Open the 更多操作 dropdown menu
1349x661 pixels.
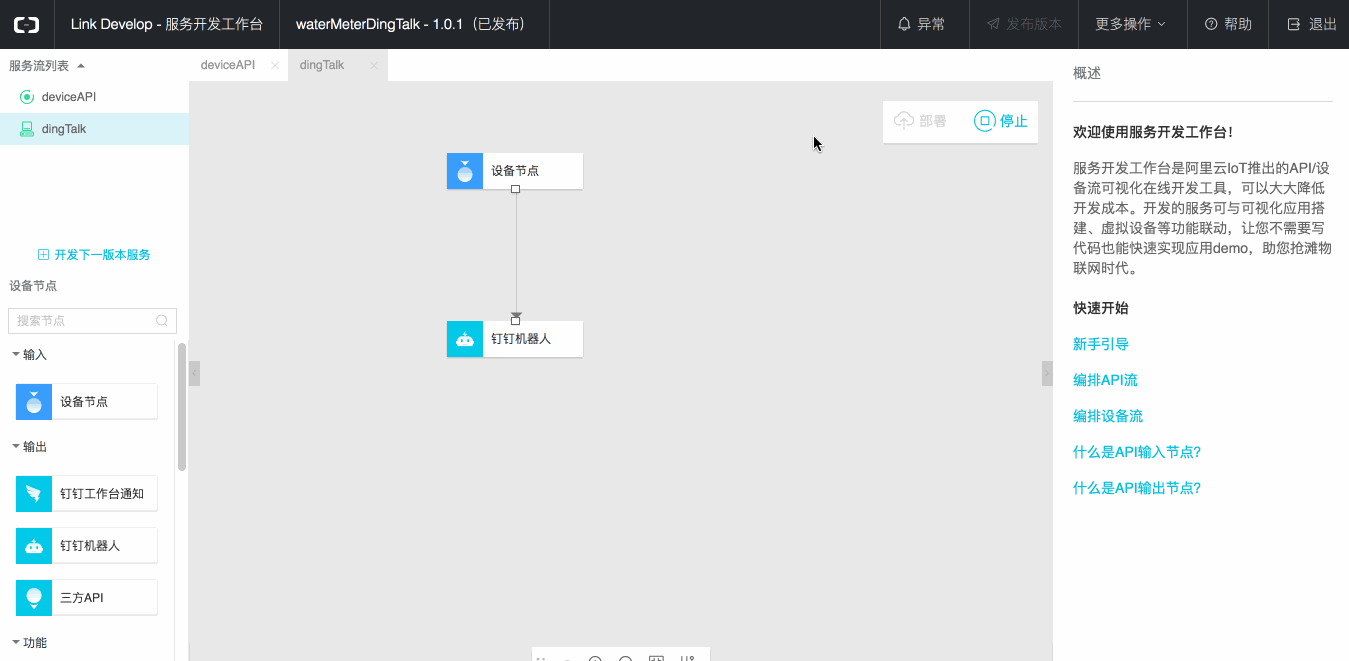[1131, 24]
